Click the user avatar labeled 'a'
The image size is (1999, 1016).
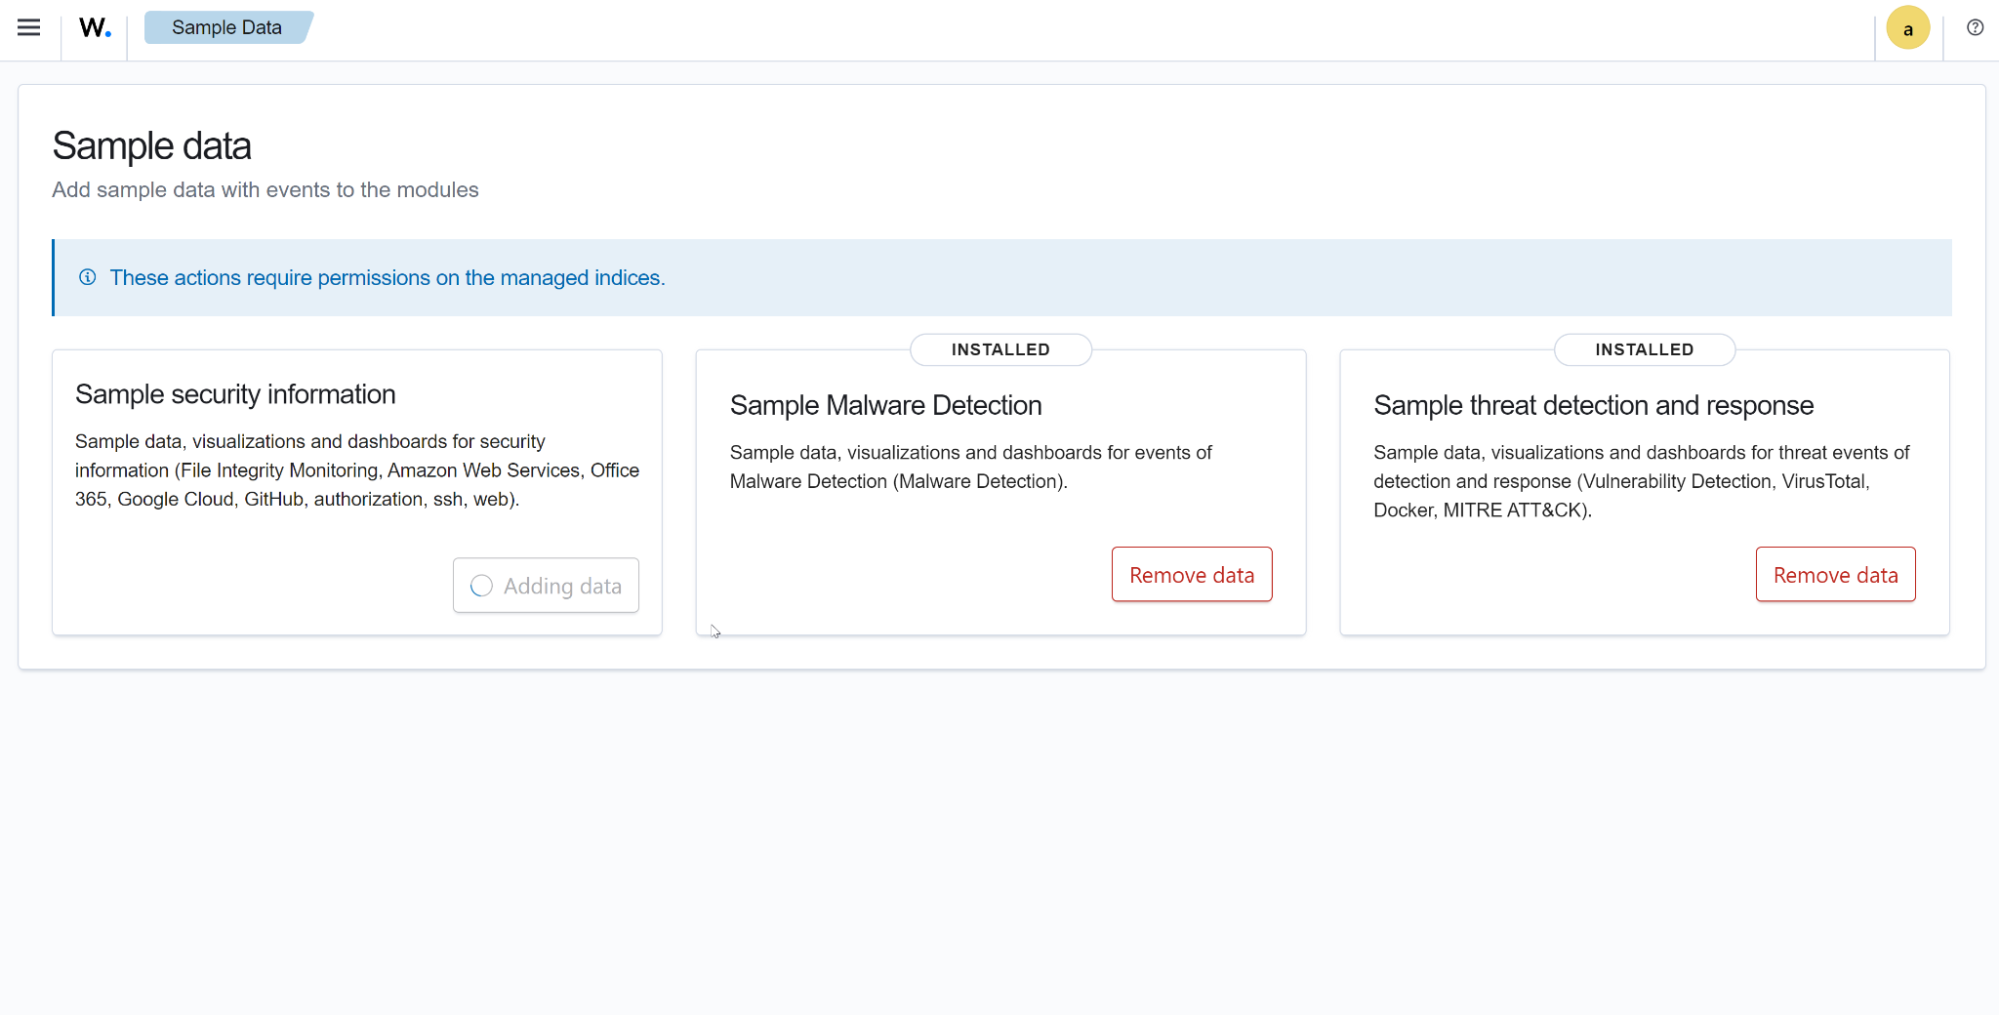tap(1908, 27)
